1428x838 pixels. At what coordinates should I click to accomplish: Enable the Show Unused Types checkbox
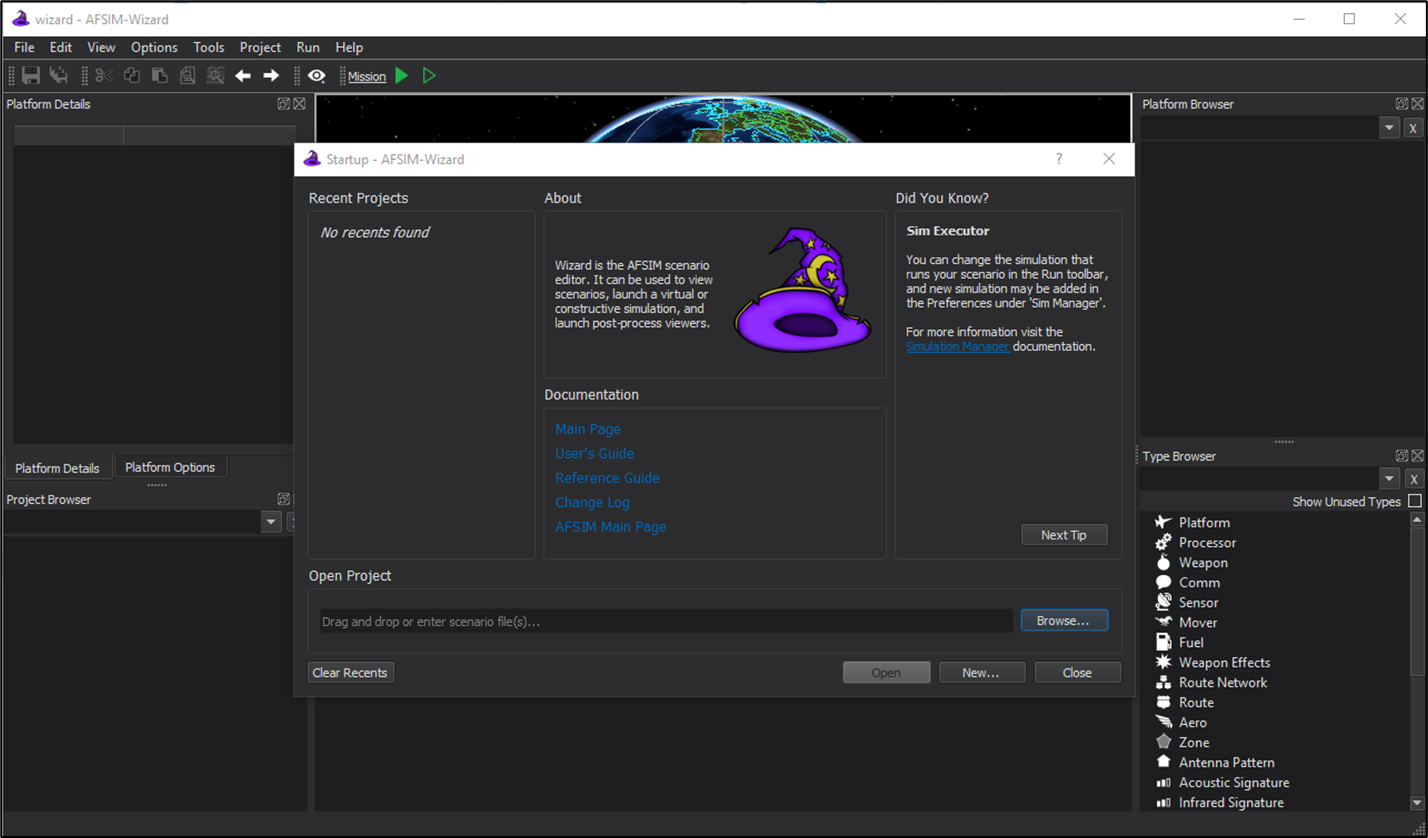coord(1414,501)
